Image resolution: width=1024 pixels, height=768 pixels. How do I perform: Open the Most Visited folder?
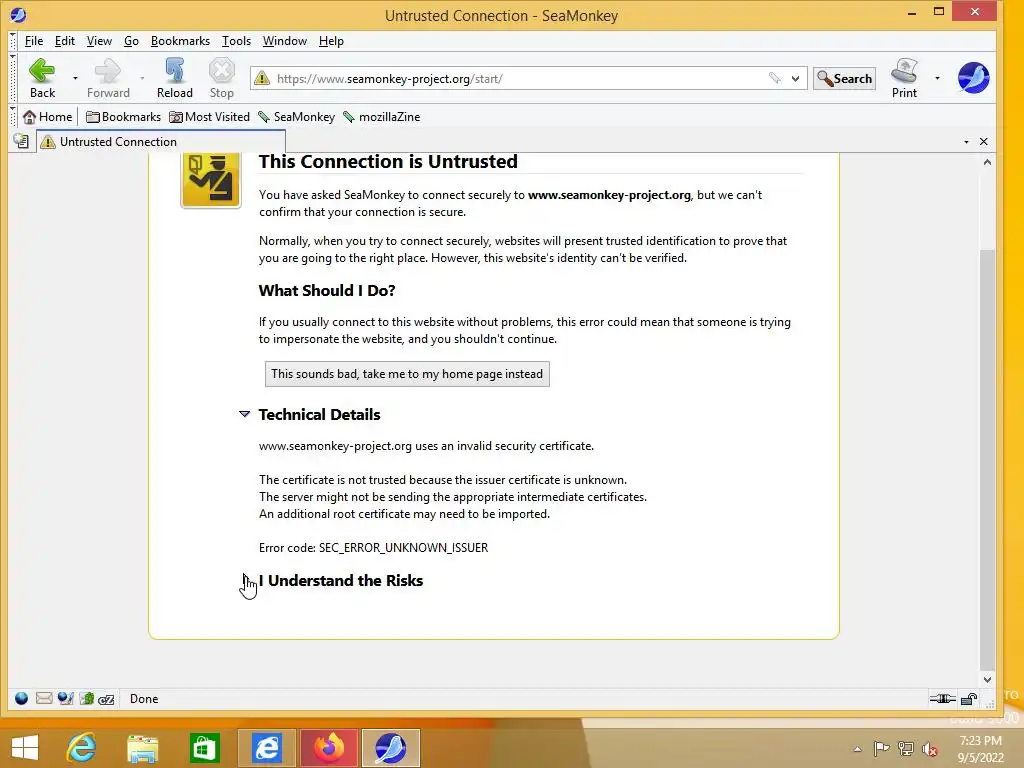click(x=210, y=117)
